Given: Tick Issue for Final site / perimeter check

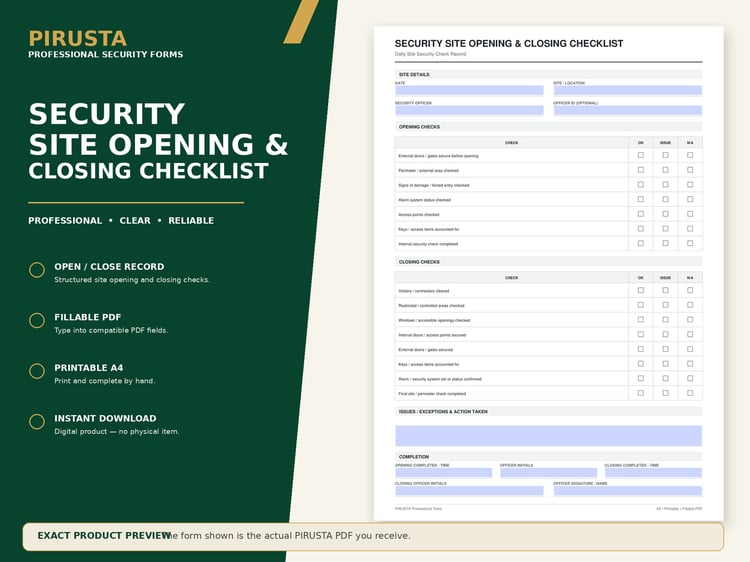Looking at the screenshot, I should pos(665,393).
